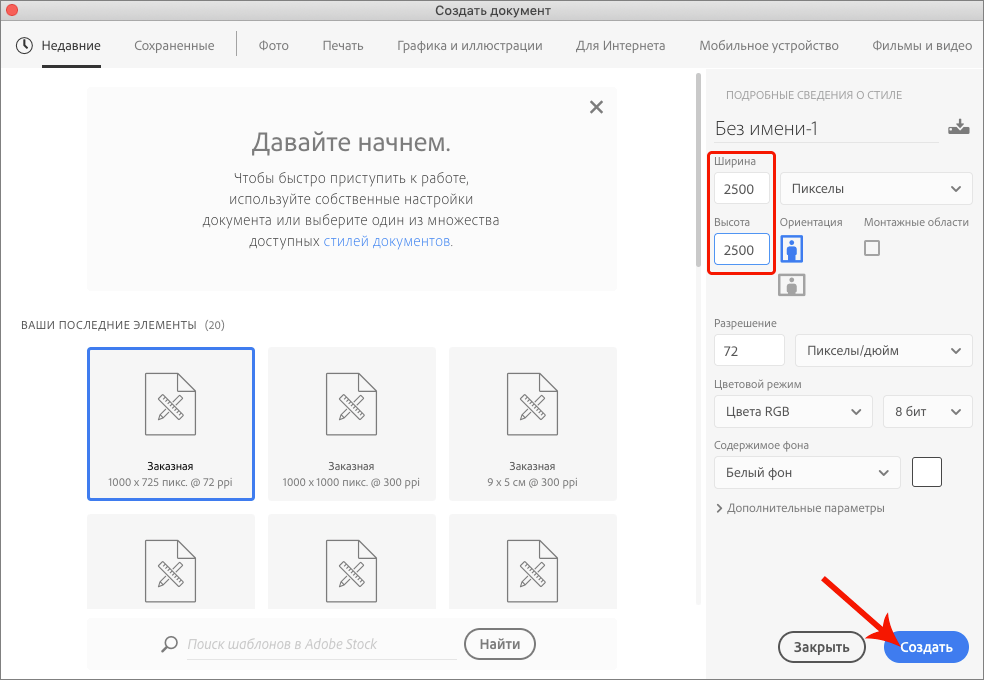
Task: Open the Цвета RGB color mode dropdown
Action: tap(792, 411)
